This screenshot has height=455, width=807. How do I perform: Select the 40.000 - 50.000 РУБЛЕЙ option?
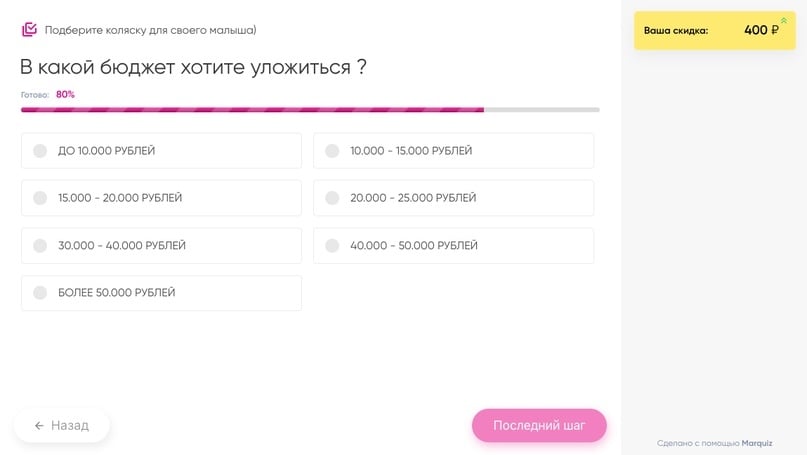pyautogui.click(x=332, y=246)
